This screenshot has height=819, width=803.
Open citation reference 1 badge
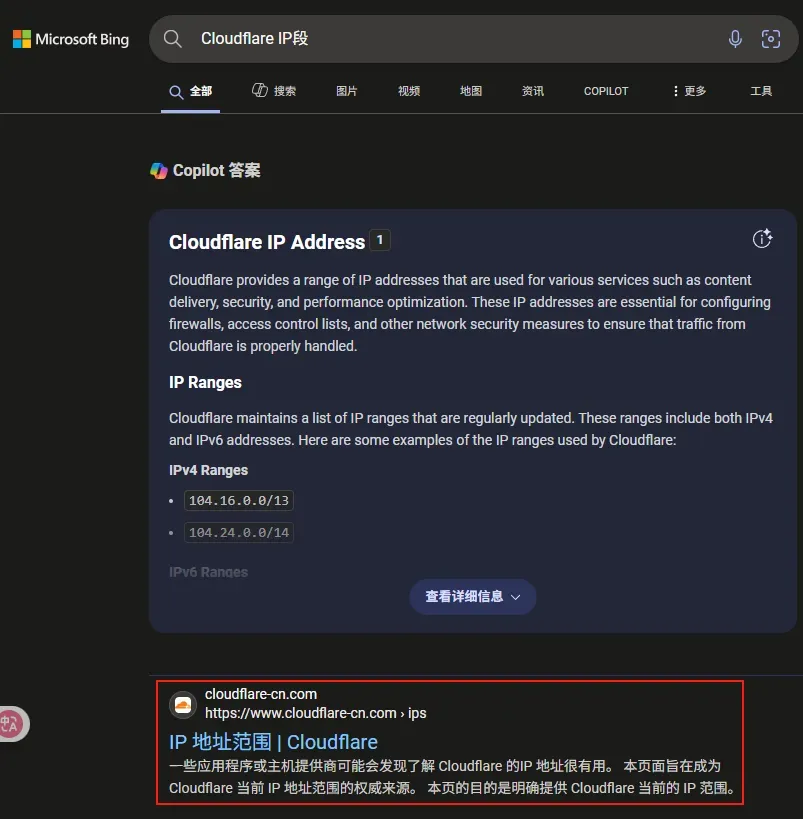(380, 240)
